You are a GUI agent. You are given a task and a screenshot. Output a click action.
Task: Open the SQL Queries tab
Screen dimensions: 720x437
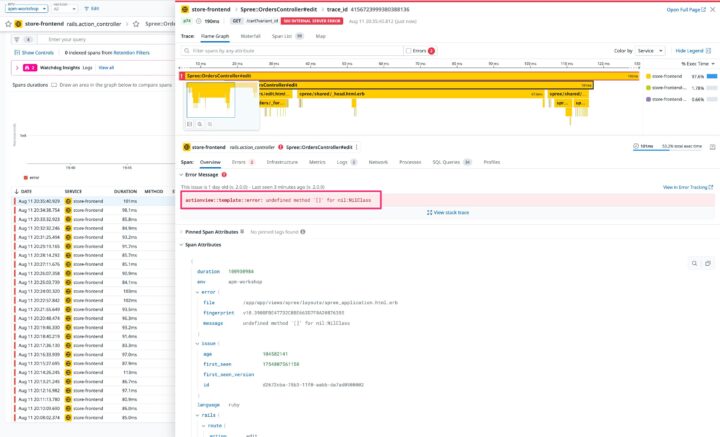point(452,162)
